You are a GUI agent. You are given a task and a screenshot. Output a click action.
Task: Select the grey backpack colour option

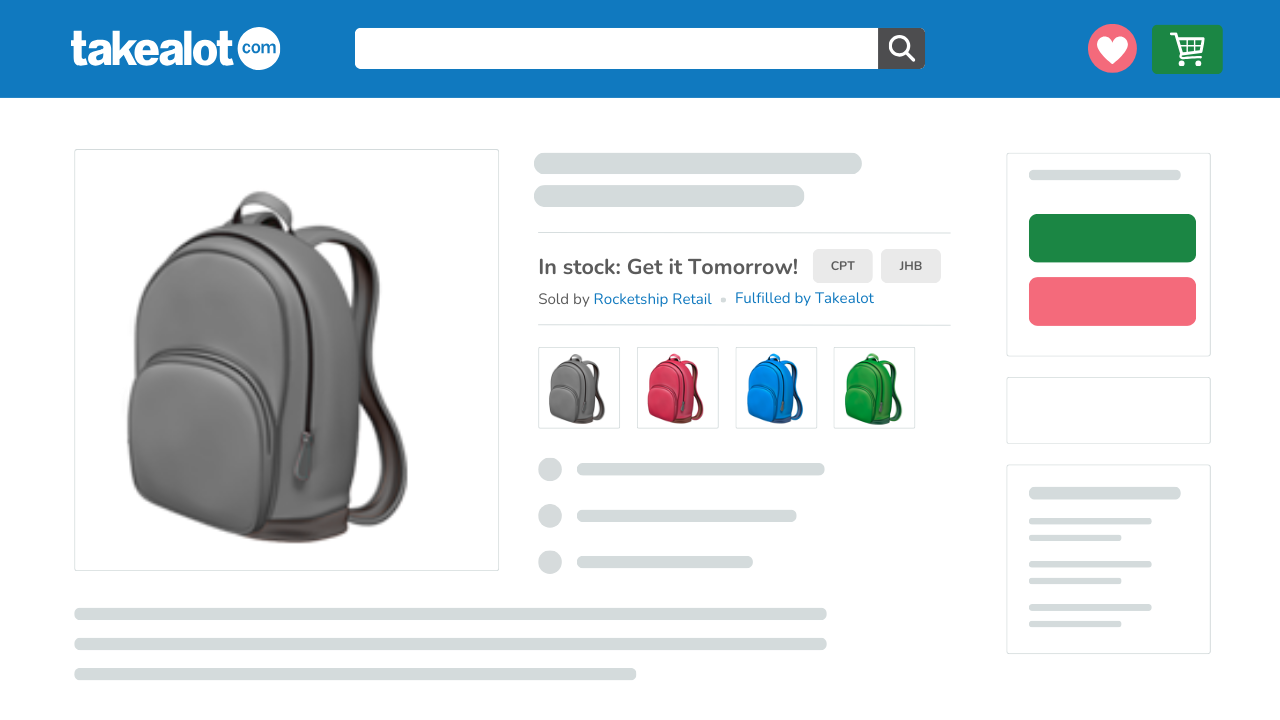(579, 388)
